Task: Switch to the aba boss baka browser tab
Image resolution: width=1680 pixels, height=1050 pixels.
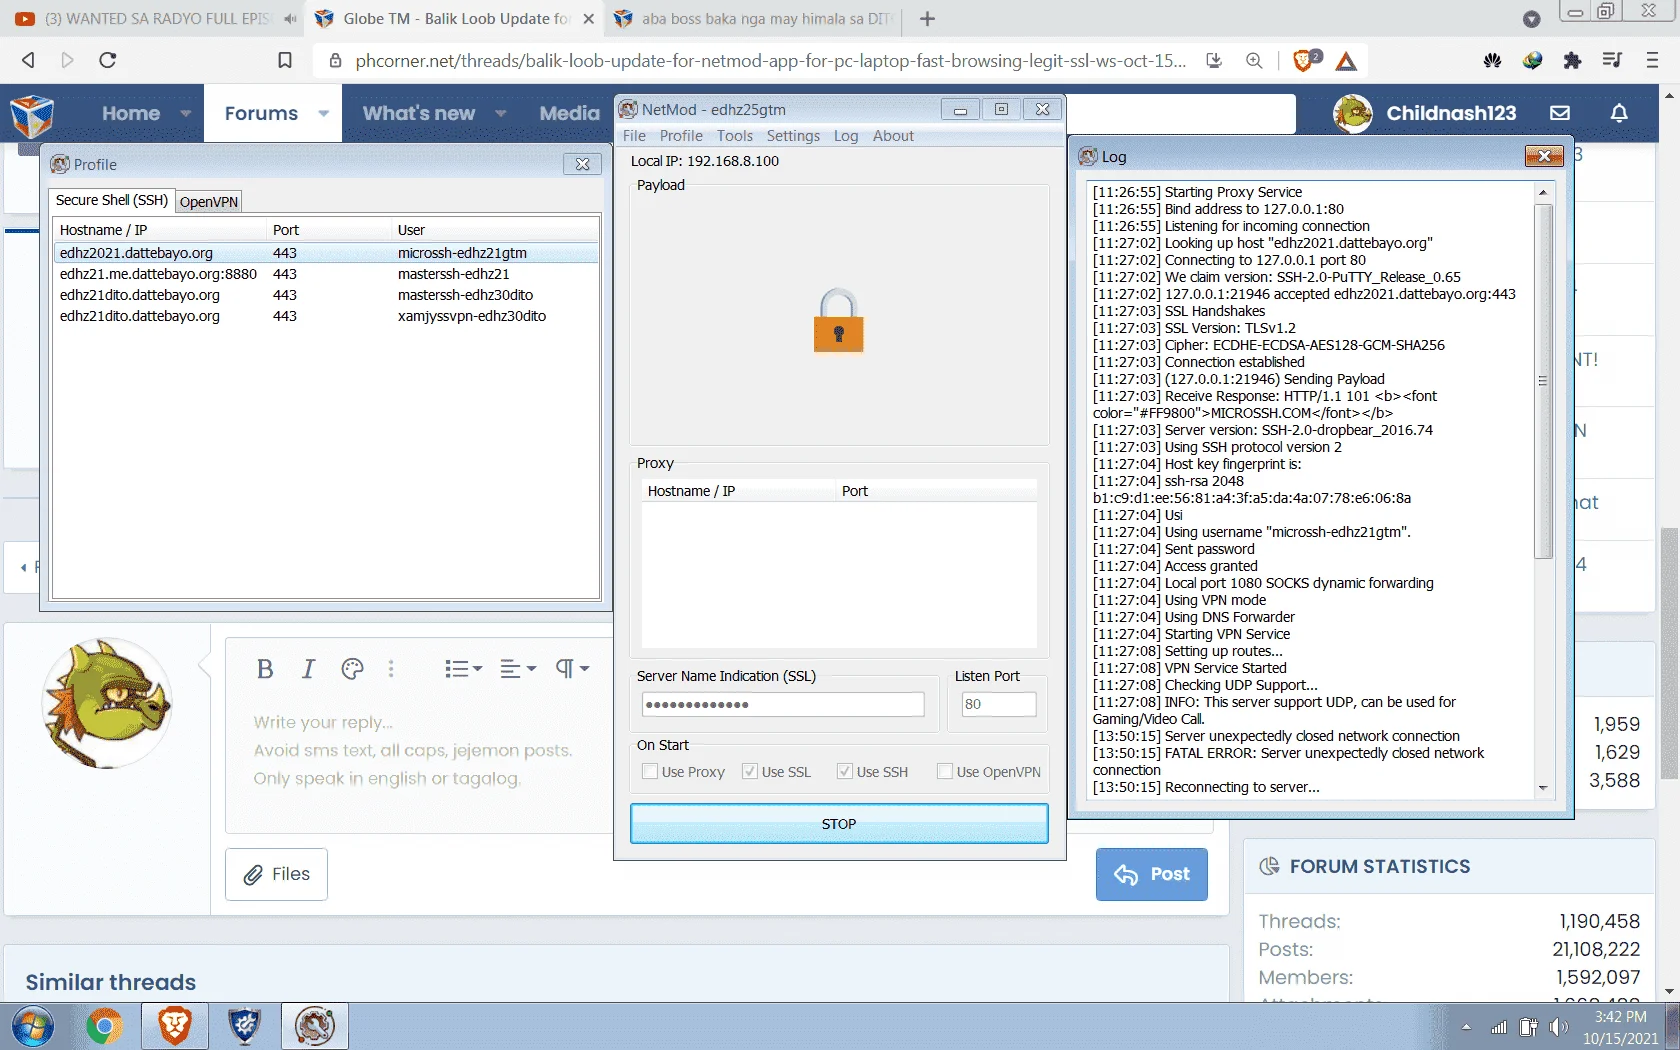Action: click(x=752, y=19)
